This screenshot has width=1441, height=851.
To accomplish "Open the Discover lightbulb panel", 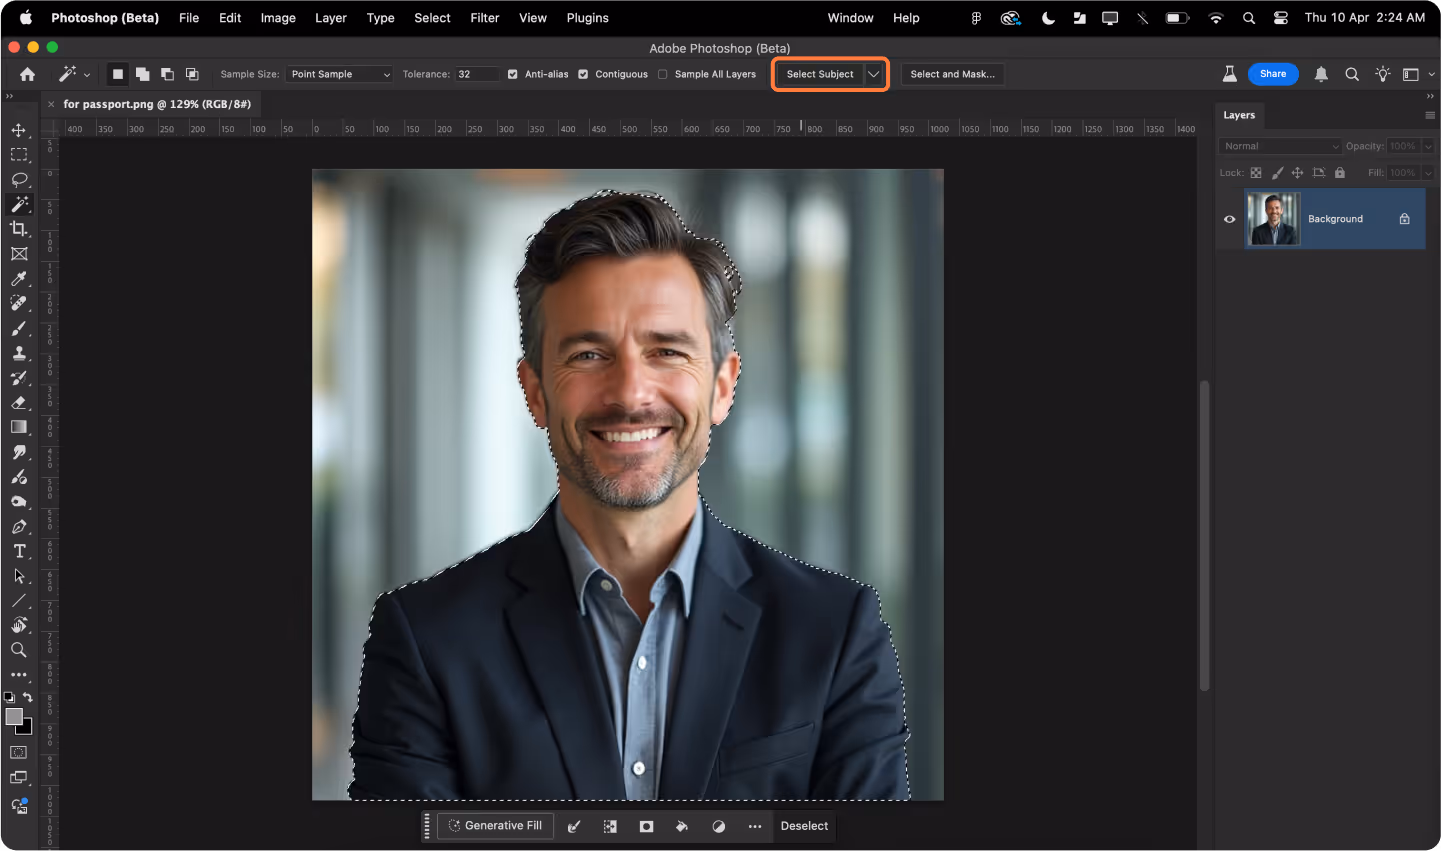I will coord(1383,74).
